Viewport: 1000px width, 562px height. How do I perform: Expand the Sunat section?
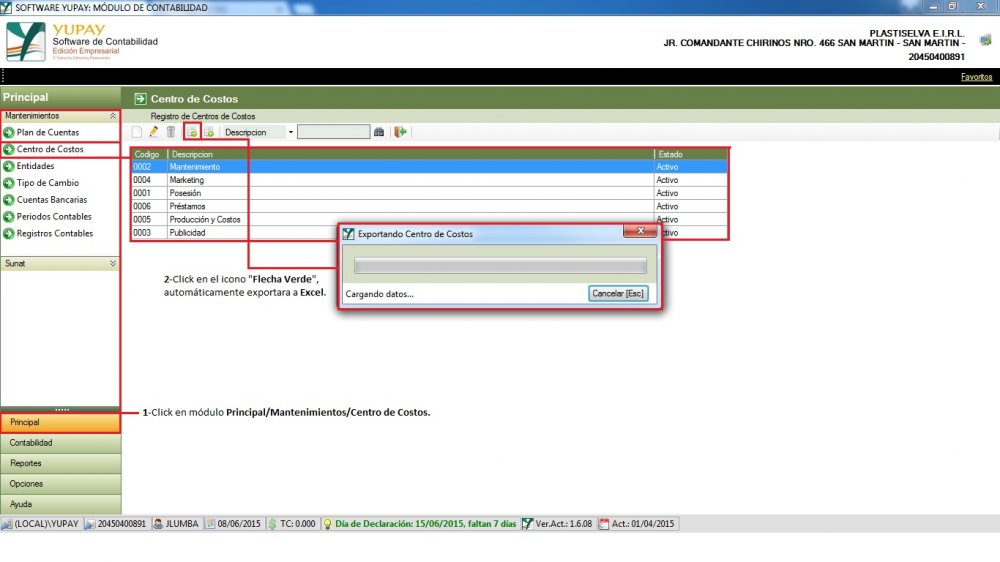point(113,263)
